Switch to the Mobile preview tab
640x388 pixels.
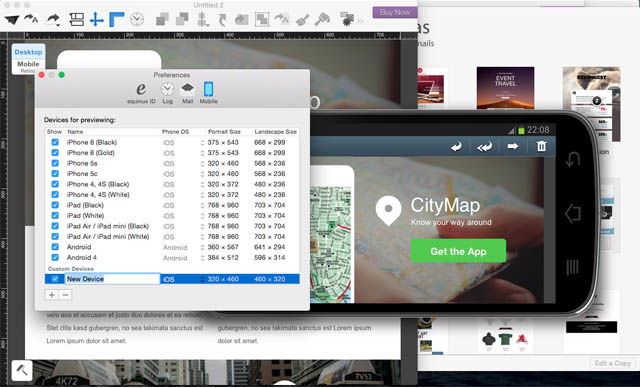click(x=28, y=64)
